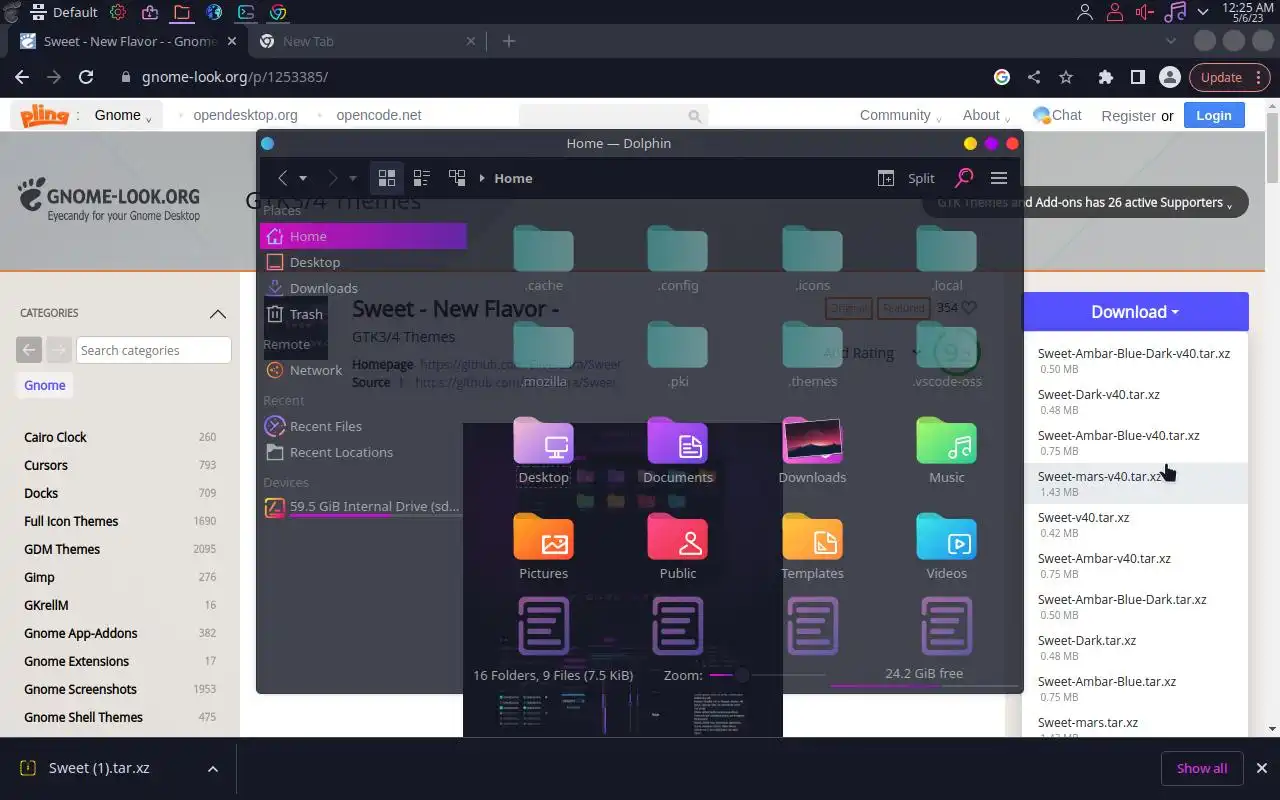Select the Public folder icon

pos(677,537)
